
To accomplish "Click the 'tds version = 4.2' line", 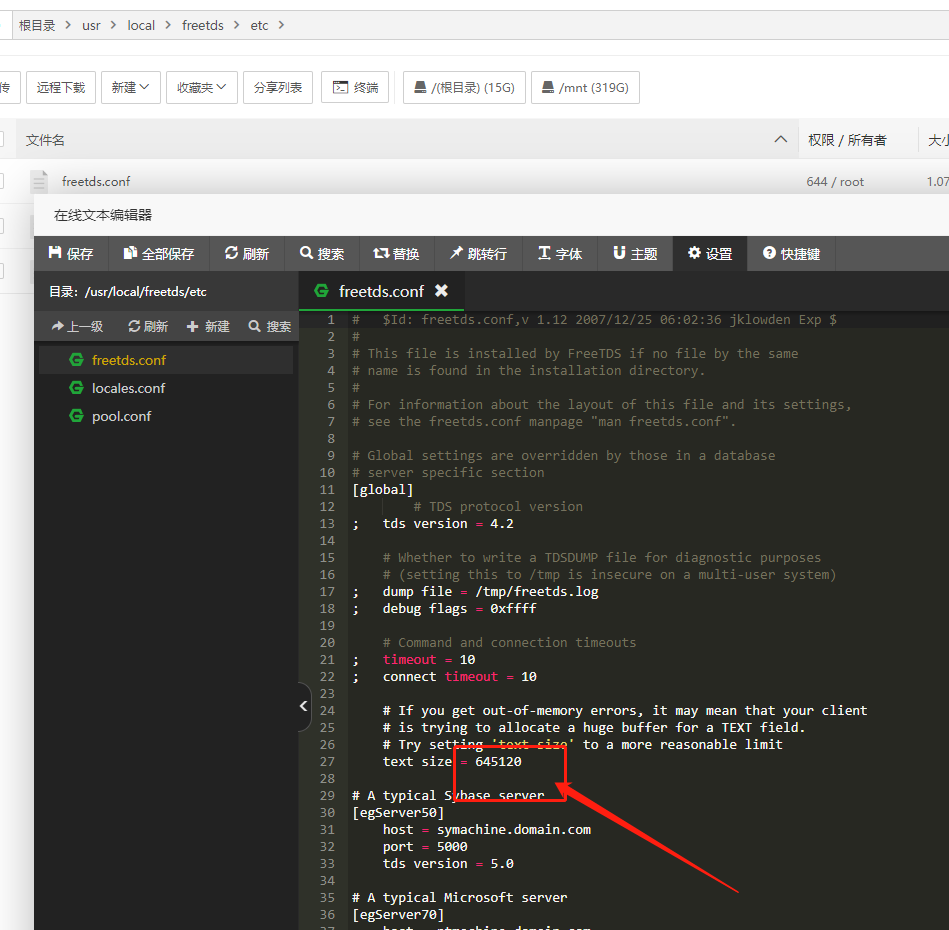I will pos(448,523).
